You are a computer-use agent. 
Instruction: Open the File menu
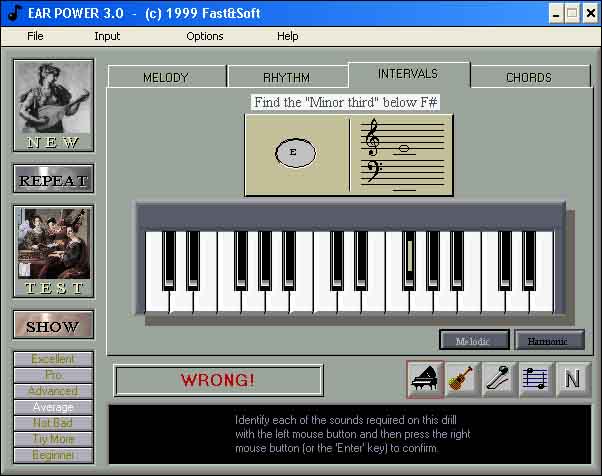[35, 36]
